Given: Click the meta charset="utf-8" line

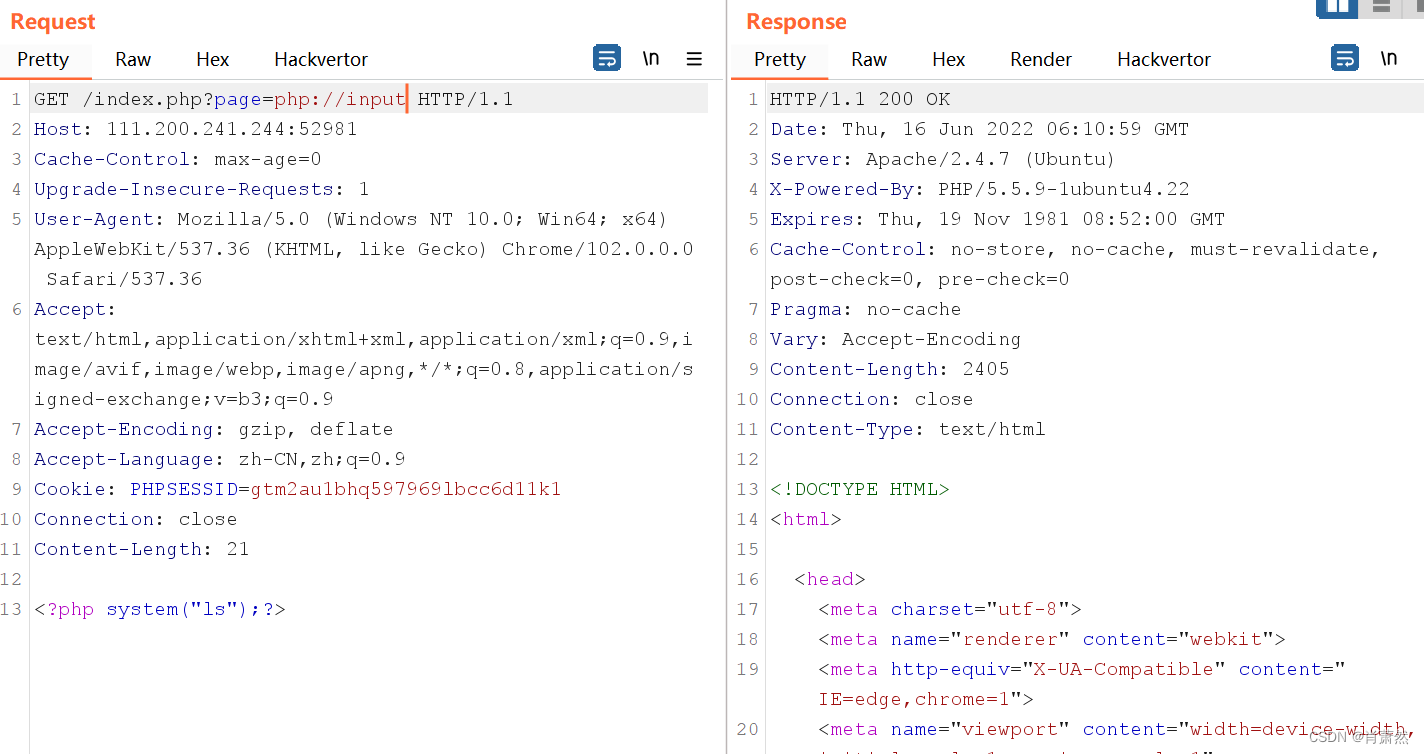Looking at the screenshot, I should (x=950, y=609).
